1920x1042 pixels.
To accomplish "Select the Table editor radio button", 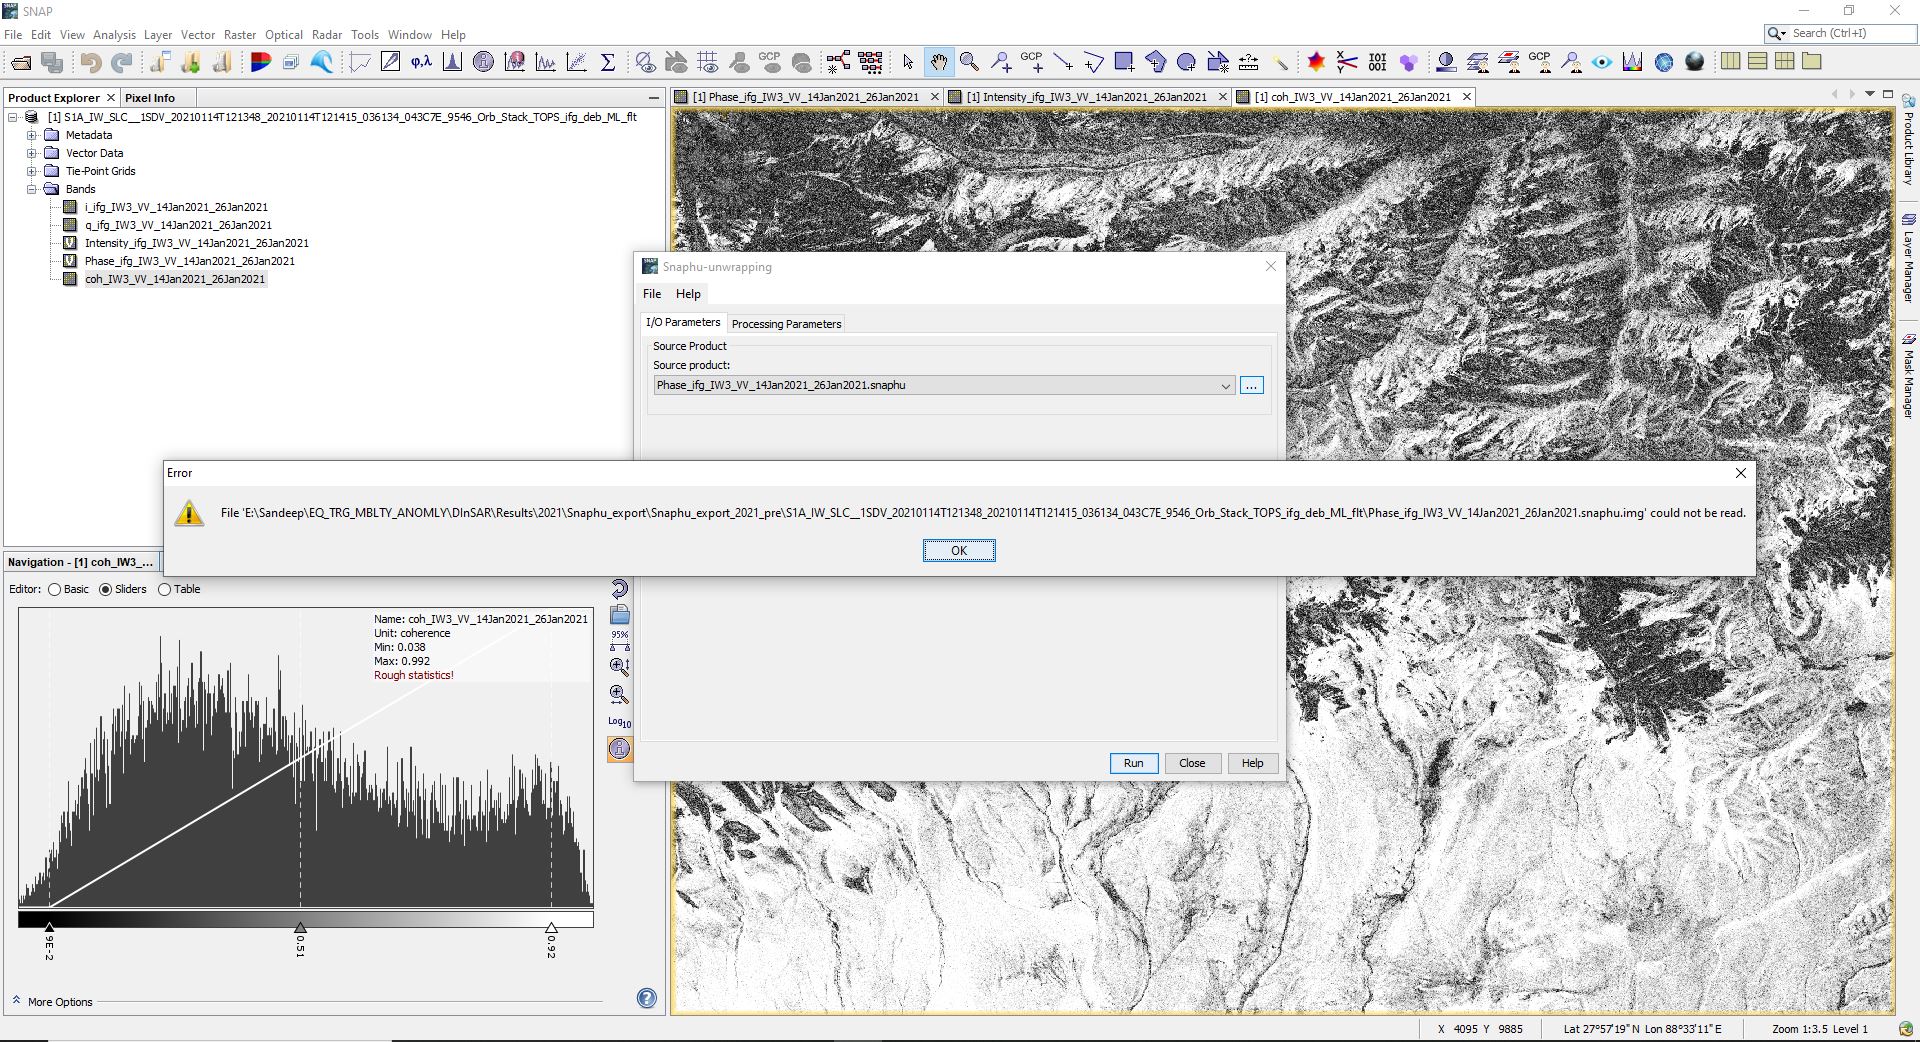I will click(165, 589).
